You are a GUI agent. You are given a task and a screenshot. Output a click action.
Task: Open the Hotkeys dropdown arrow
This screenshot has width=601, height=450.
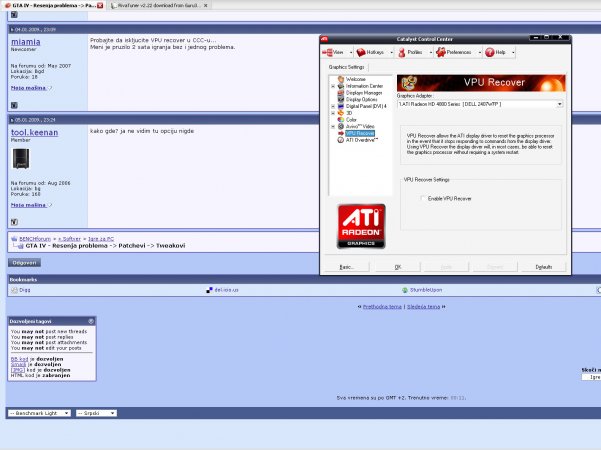point(391,53)
